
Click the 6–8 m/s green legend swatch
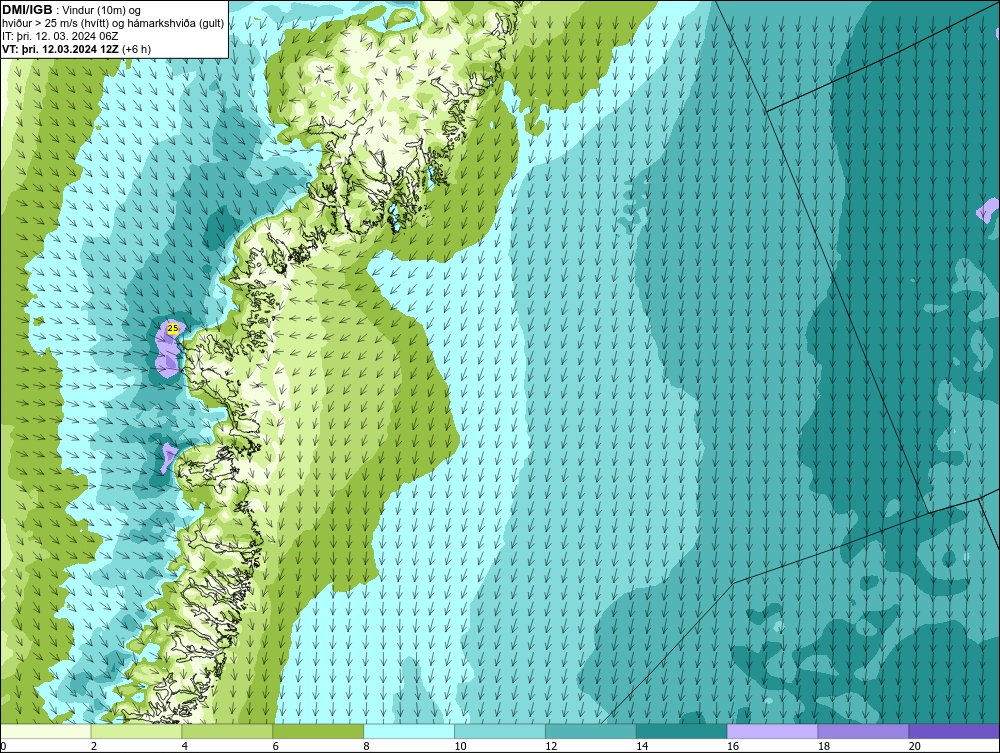pyautogui.click(x=318, y=731)
